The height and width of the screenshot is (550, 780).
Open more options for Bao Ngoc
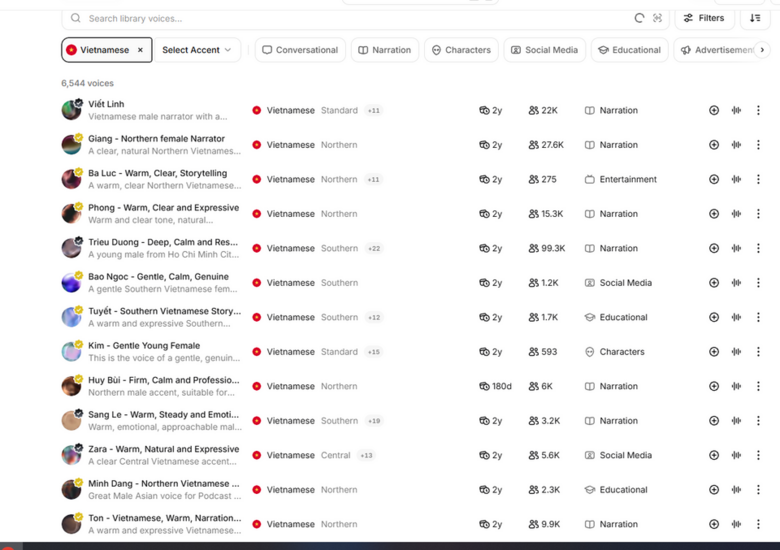tap(758, 282)
